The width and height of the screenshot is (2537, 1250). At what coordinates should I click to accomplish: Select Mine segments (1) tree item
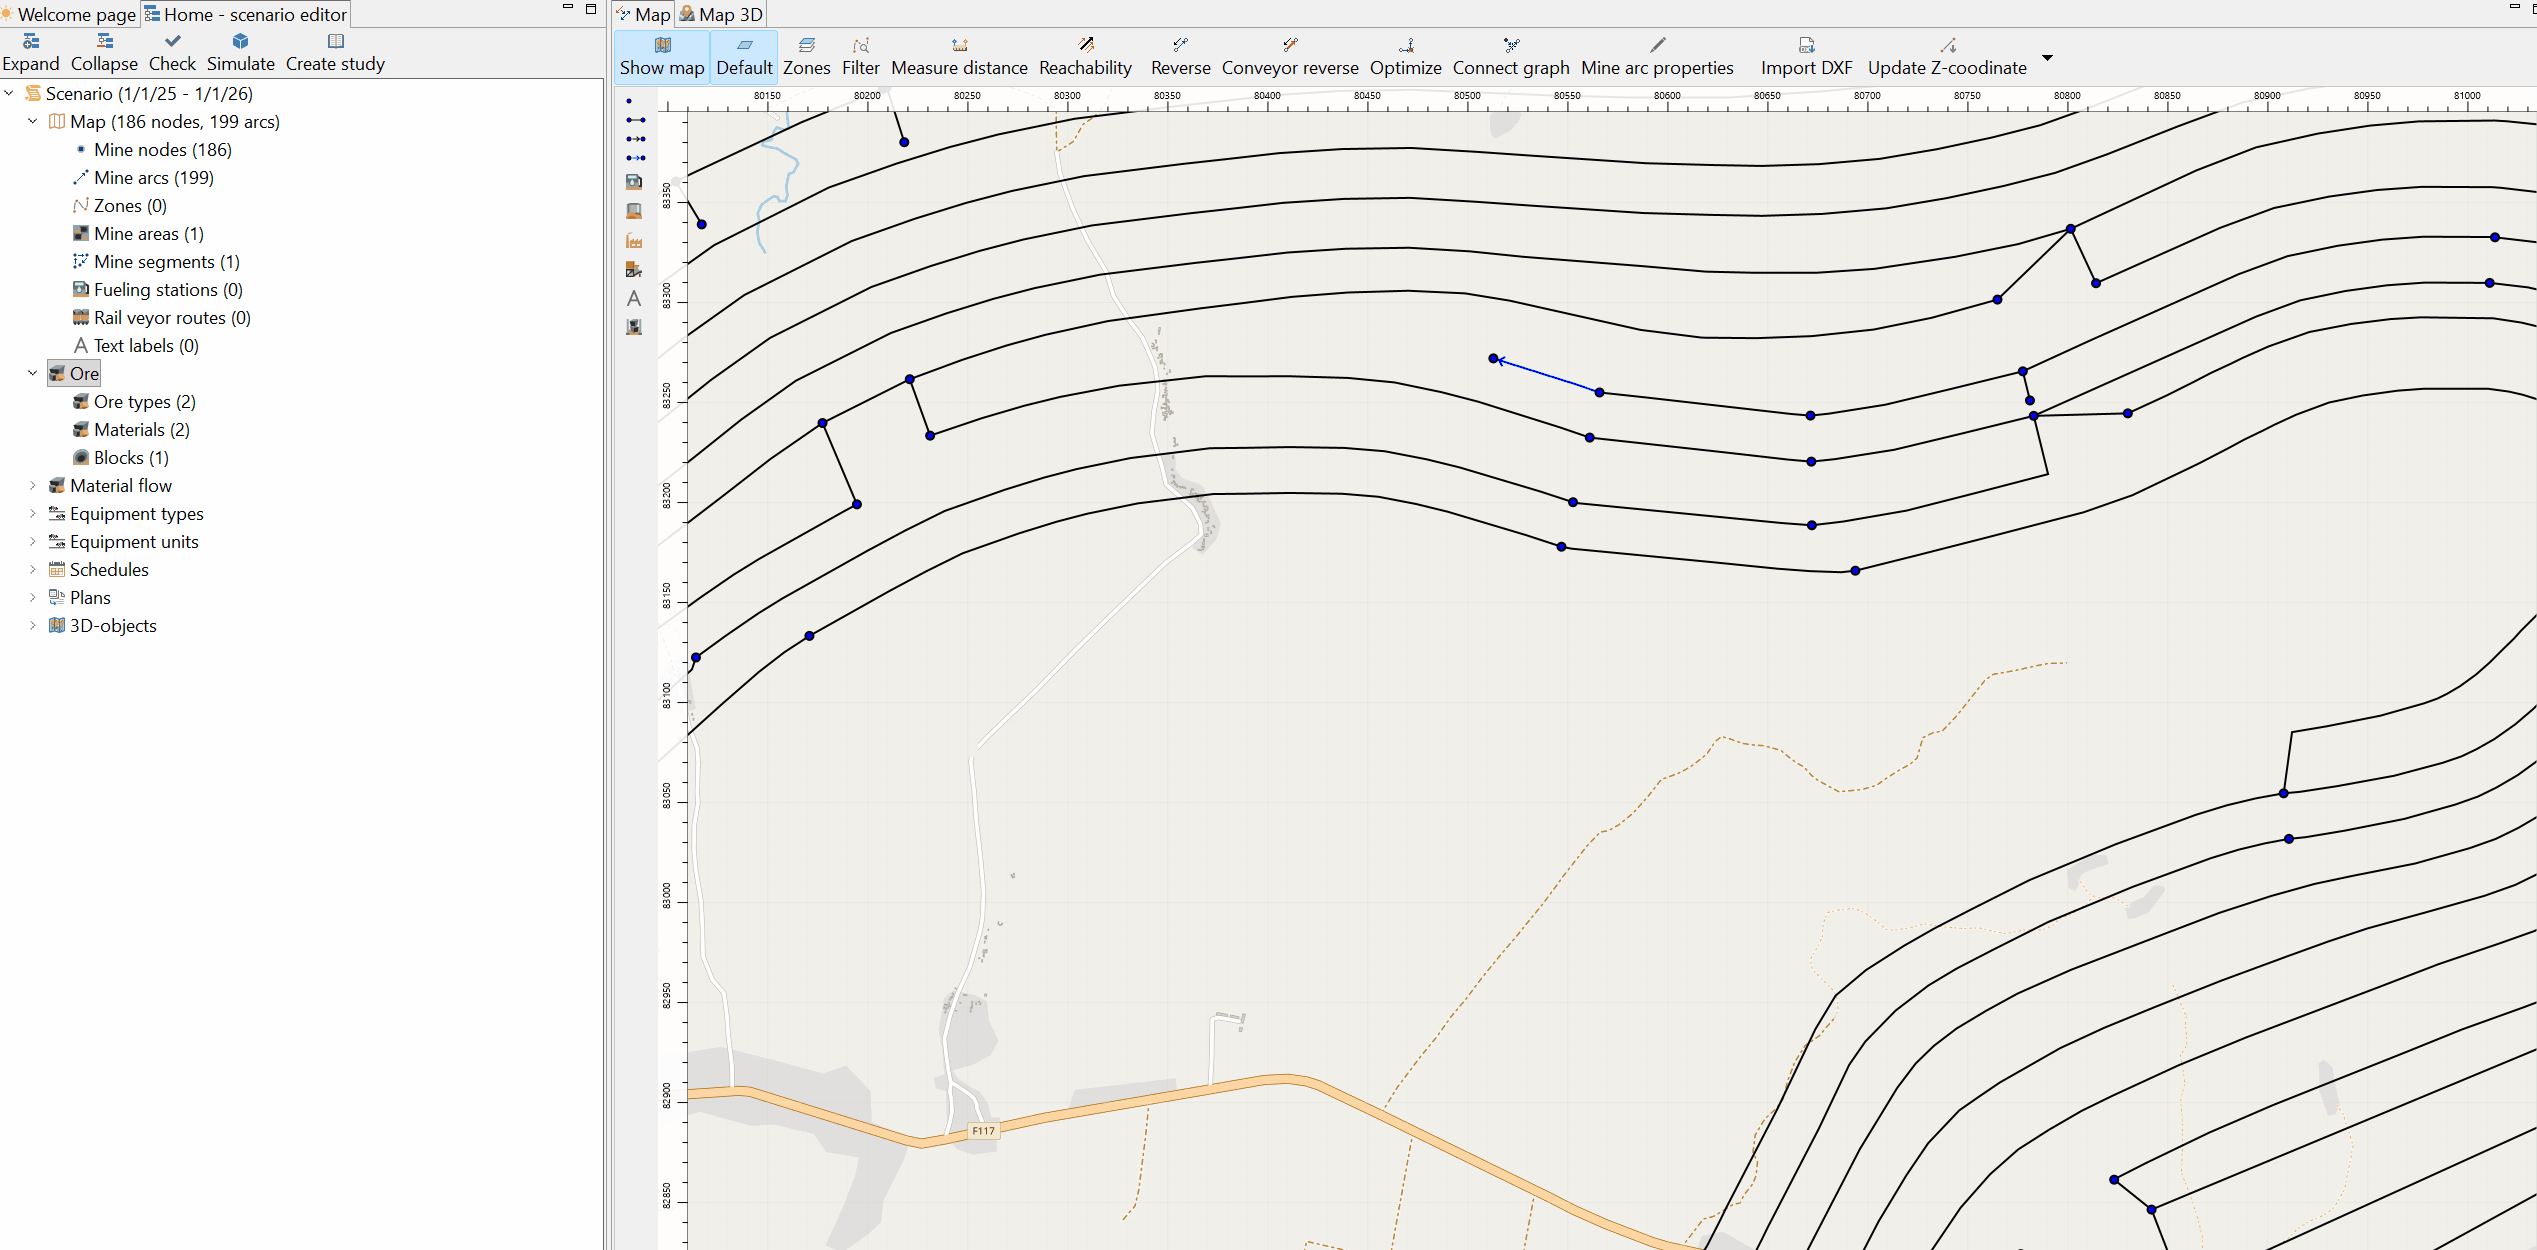pos(167,261)
